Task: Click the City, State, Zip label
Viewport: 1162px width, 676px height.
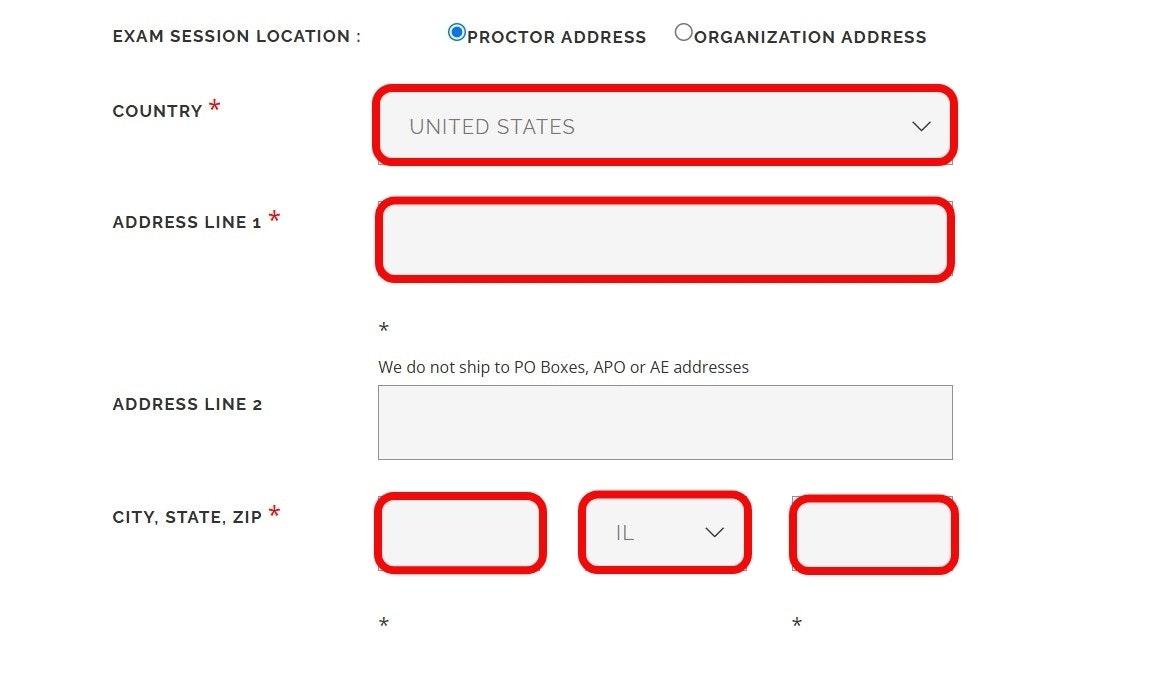Action: [x=187, y=517]
